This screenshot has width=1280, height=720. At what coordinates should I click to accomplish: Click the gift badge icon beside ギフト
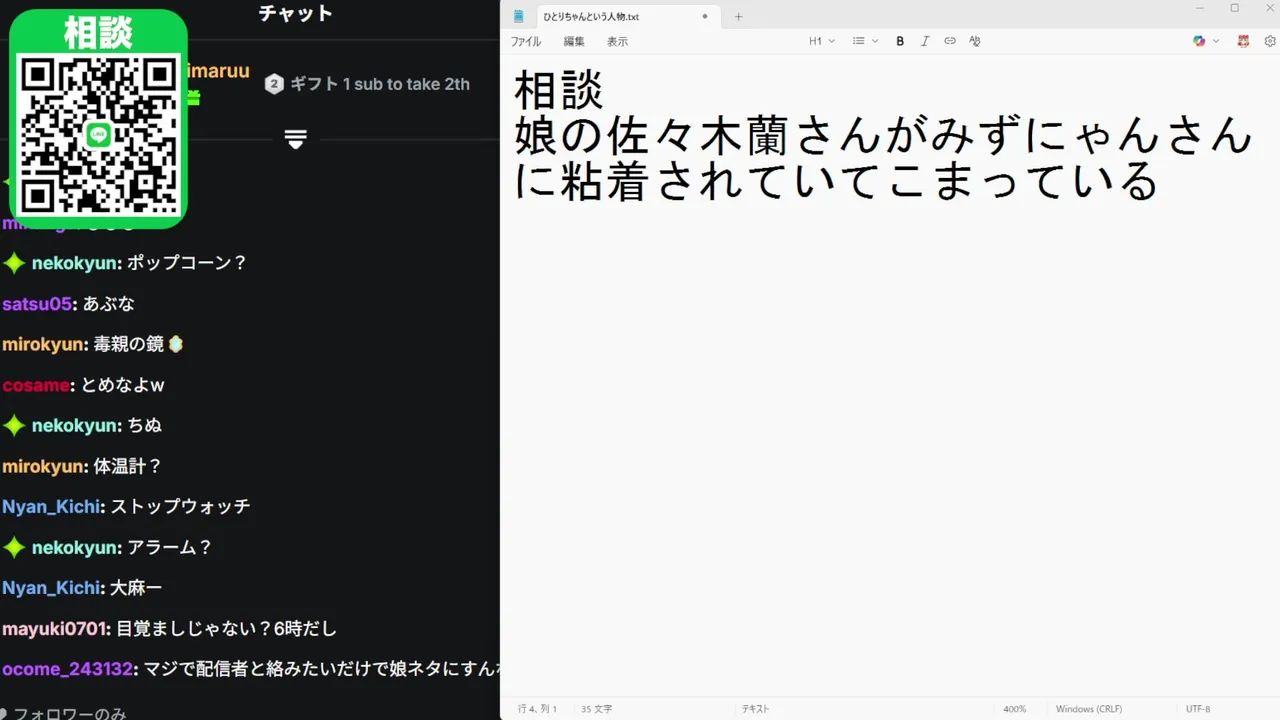274,84
